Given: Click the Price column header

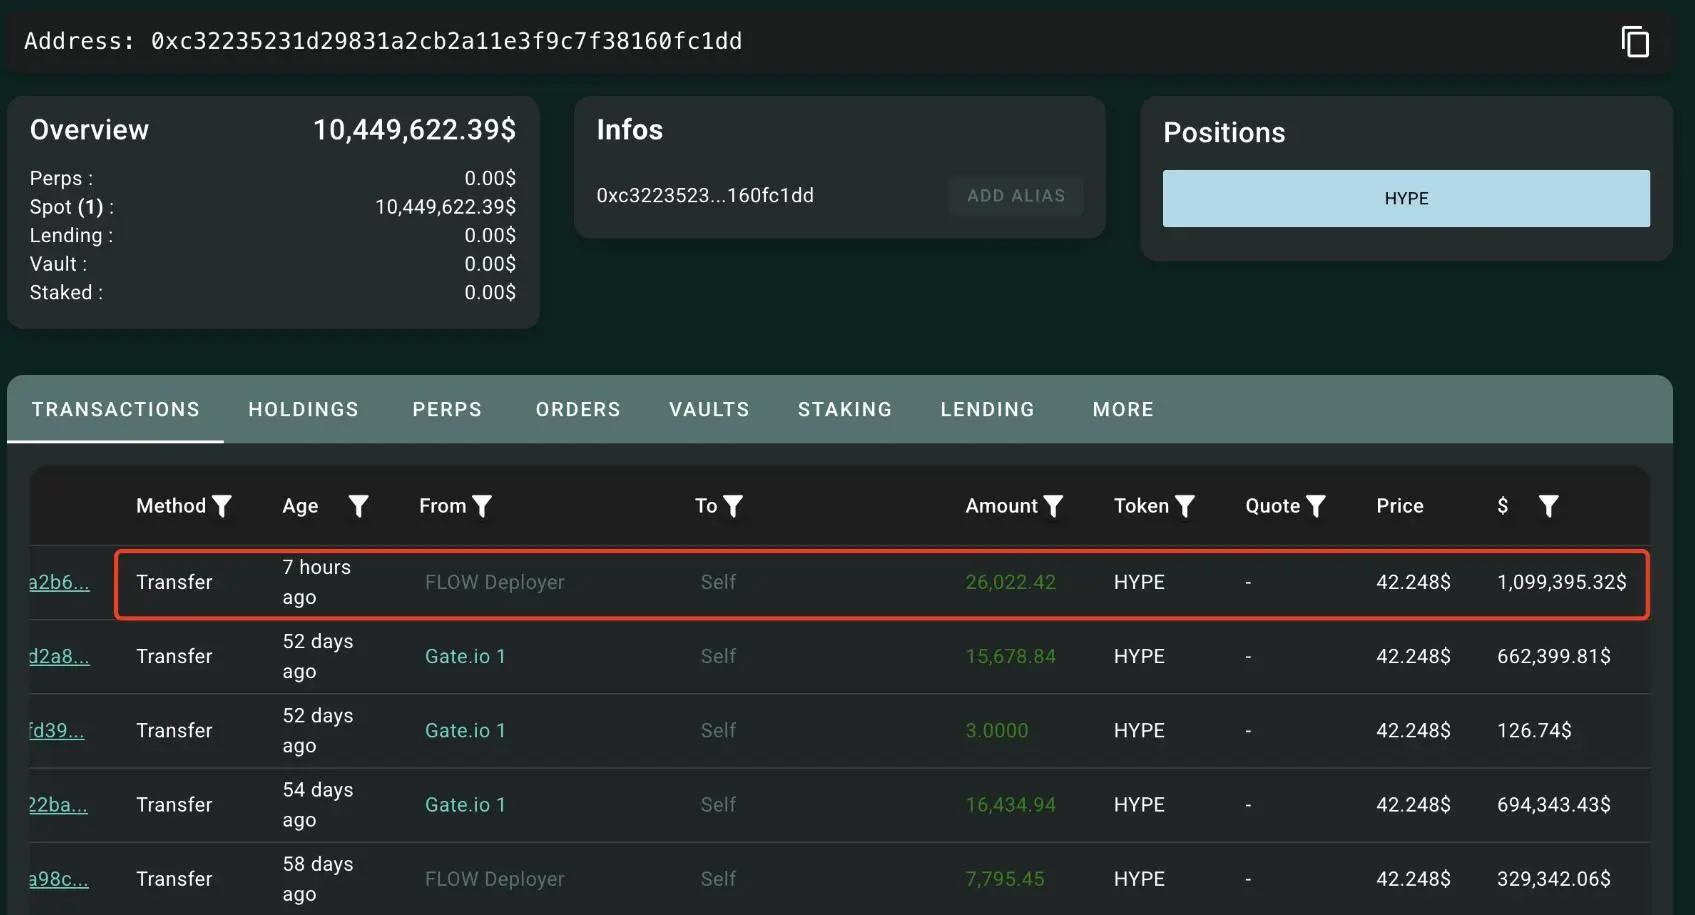Looking at the screenshot, I should click(1400, 506).
